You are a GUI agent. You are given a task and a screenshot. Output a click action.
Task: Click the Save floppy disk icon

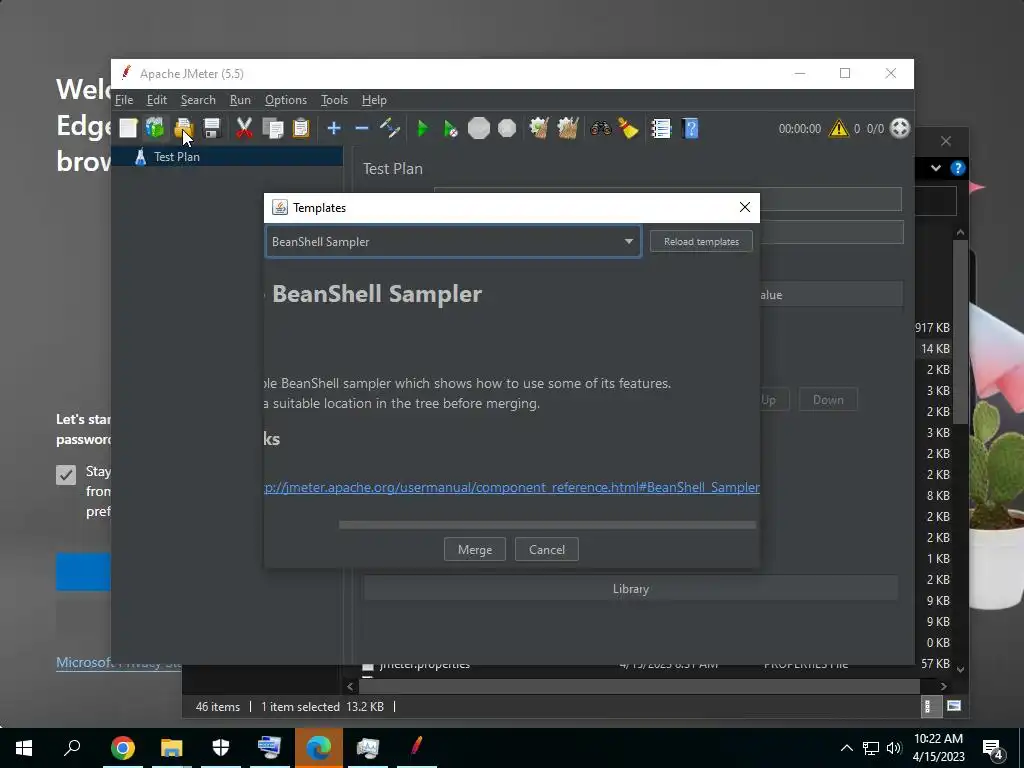(212, 128)
